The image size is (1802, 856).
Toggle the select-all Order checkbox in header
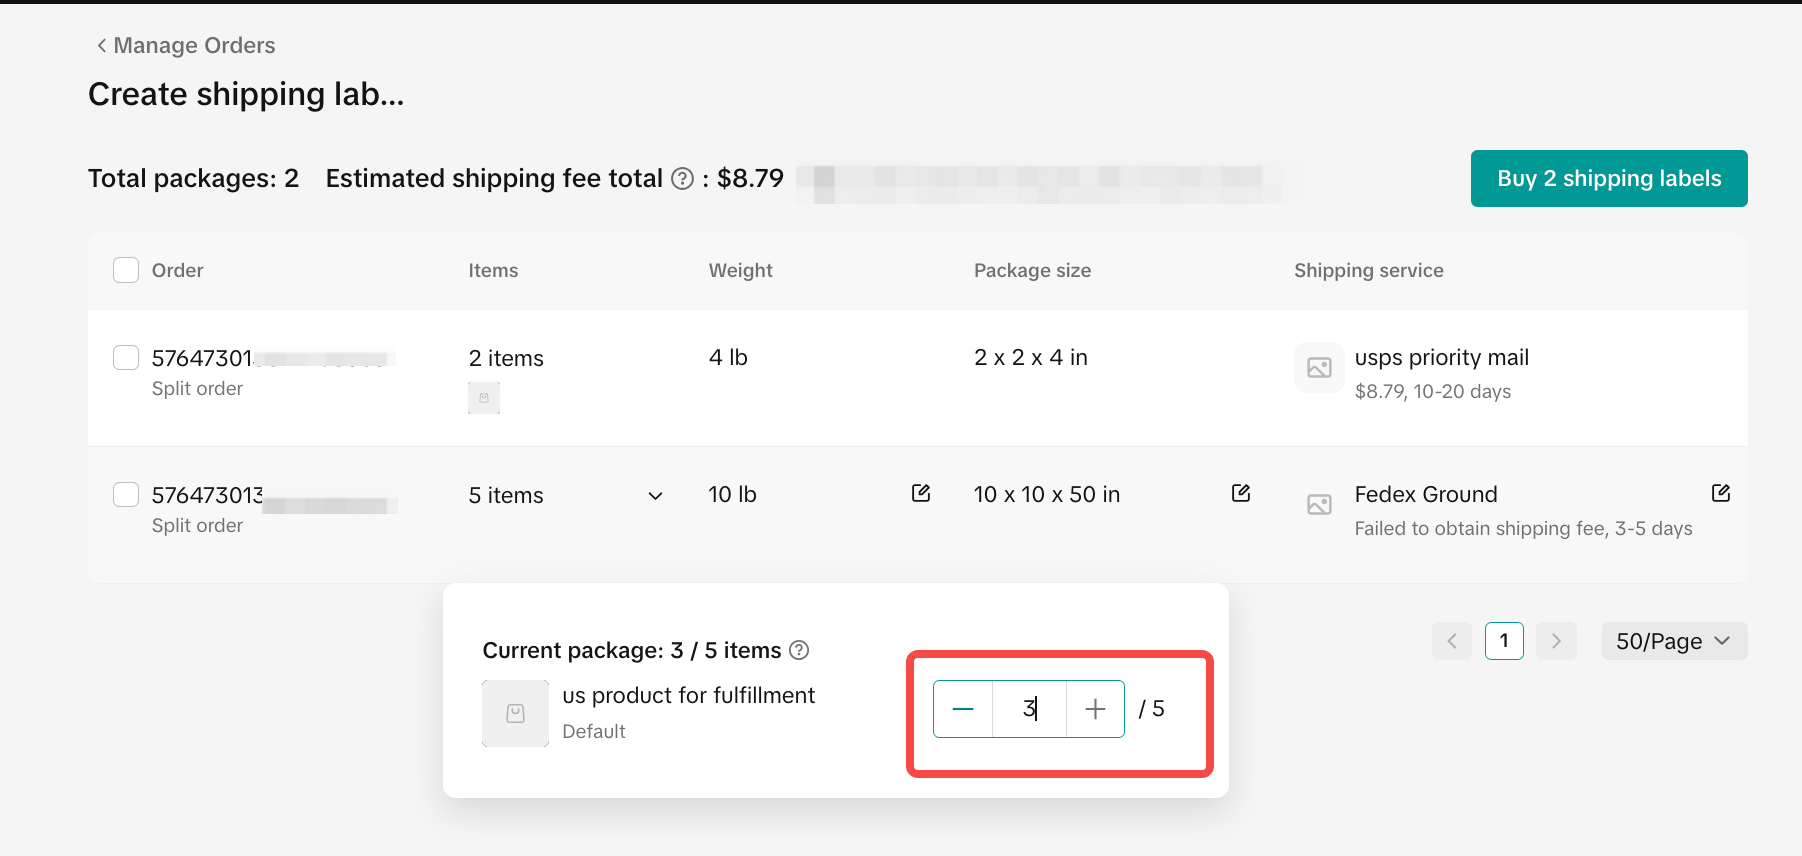point(126,270)
